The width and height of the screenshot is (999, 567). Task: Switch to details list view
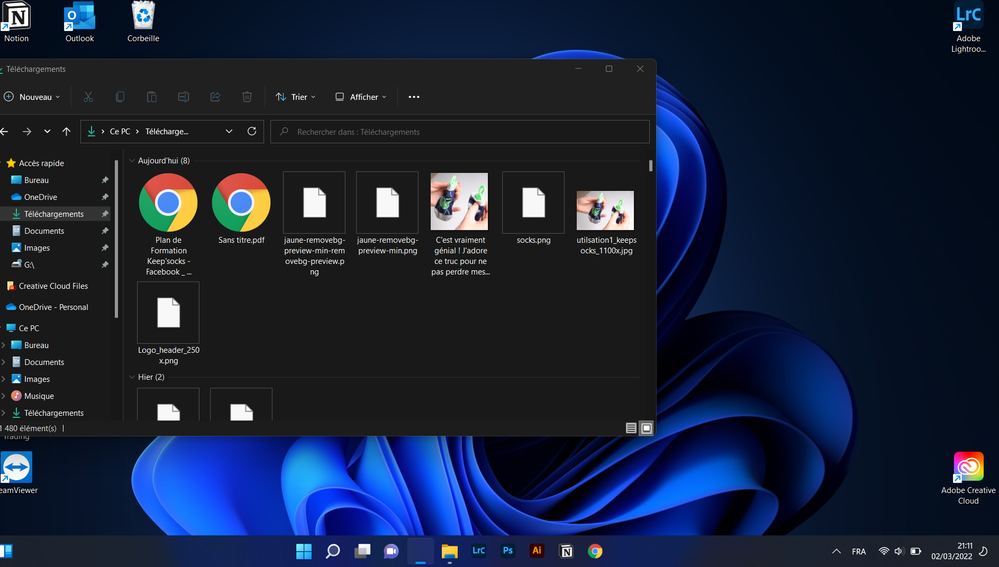pos(631,428)
